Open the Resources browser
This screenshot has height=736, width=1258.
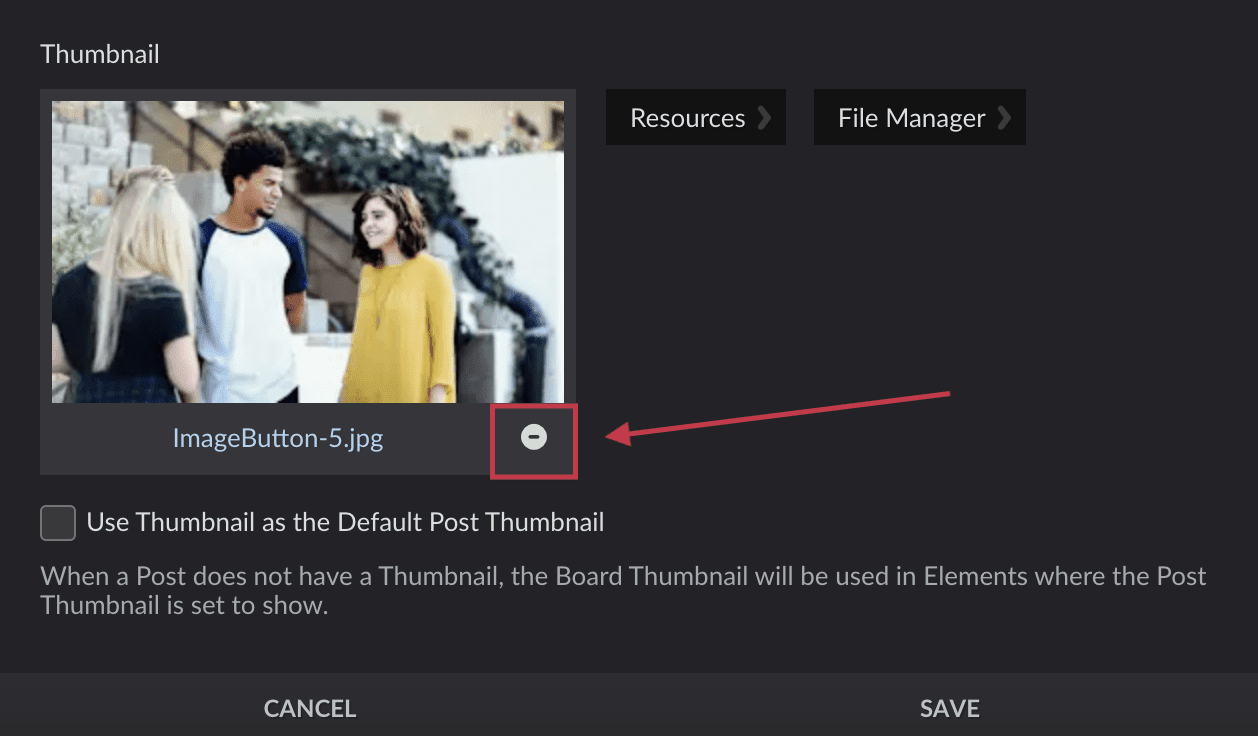[696, 118]
